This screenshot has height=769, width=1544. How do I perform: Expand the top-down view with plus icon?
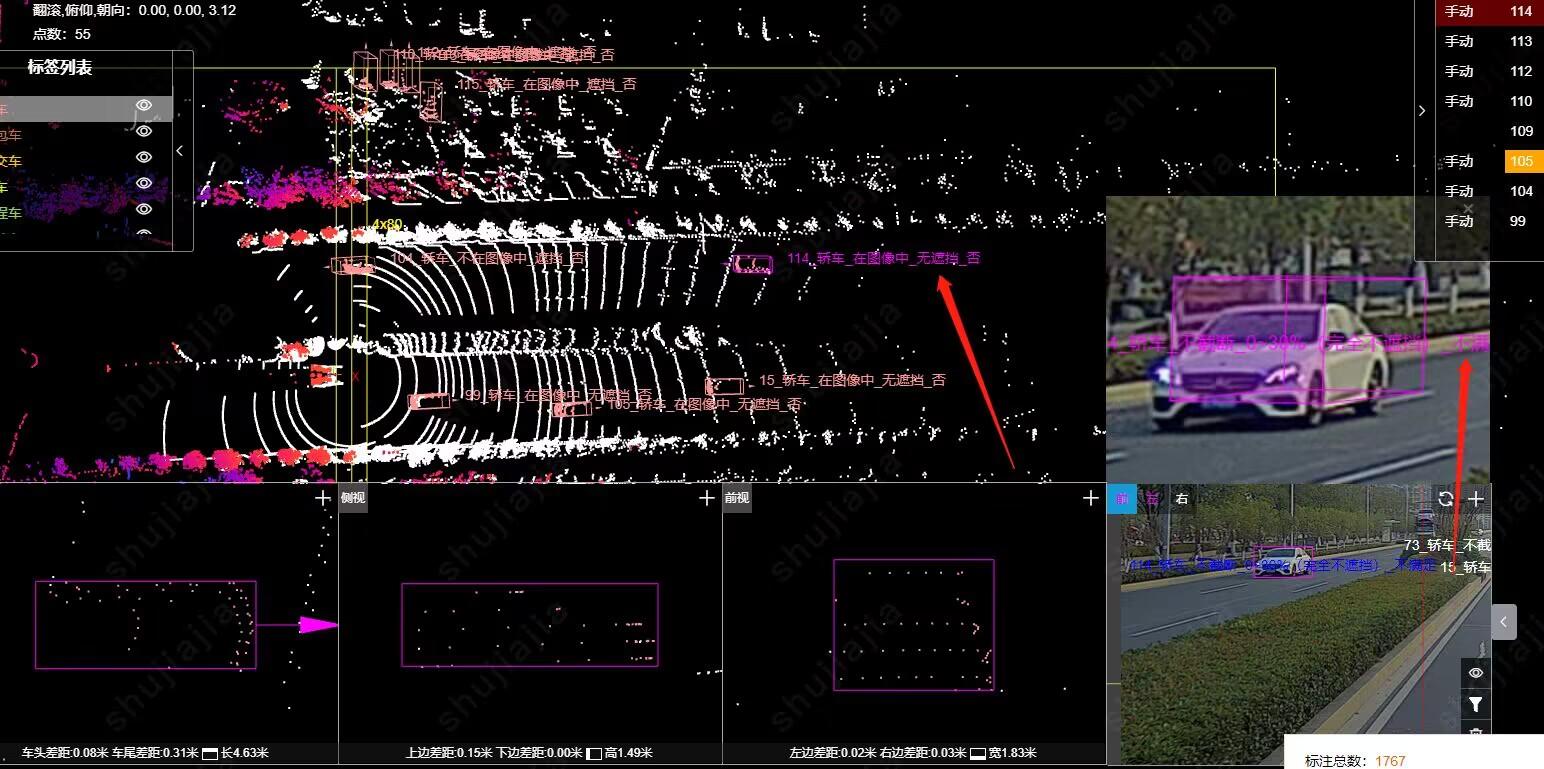[323, 498]
